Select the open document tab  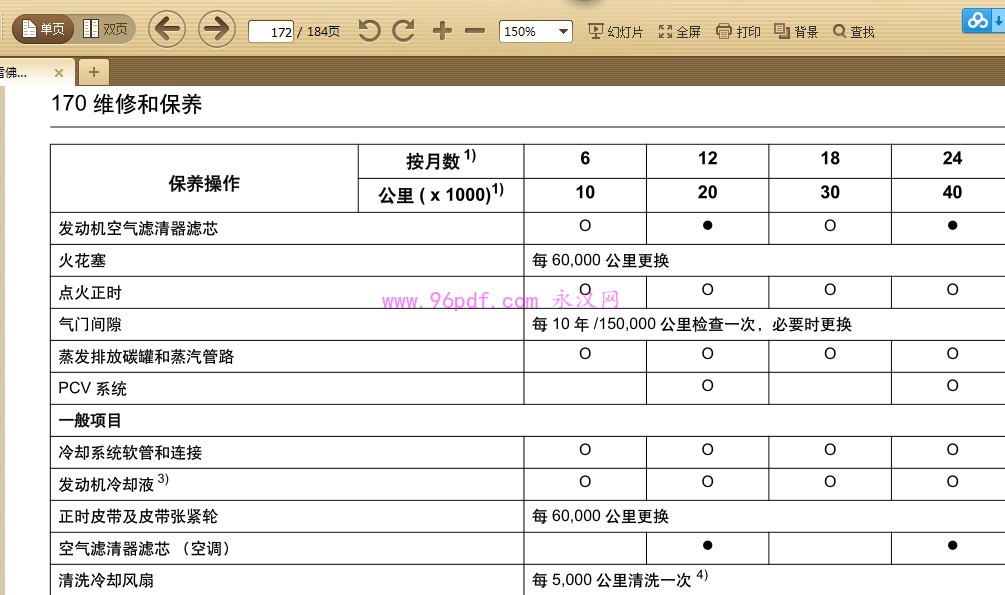[x=22, y=72]
